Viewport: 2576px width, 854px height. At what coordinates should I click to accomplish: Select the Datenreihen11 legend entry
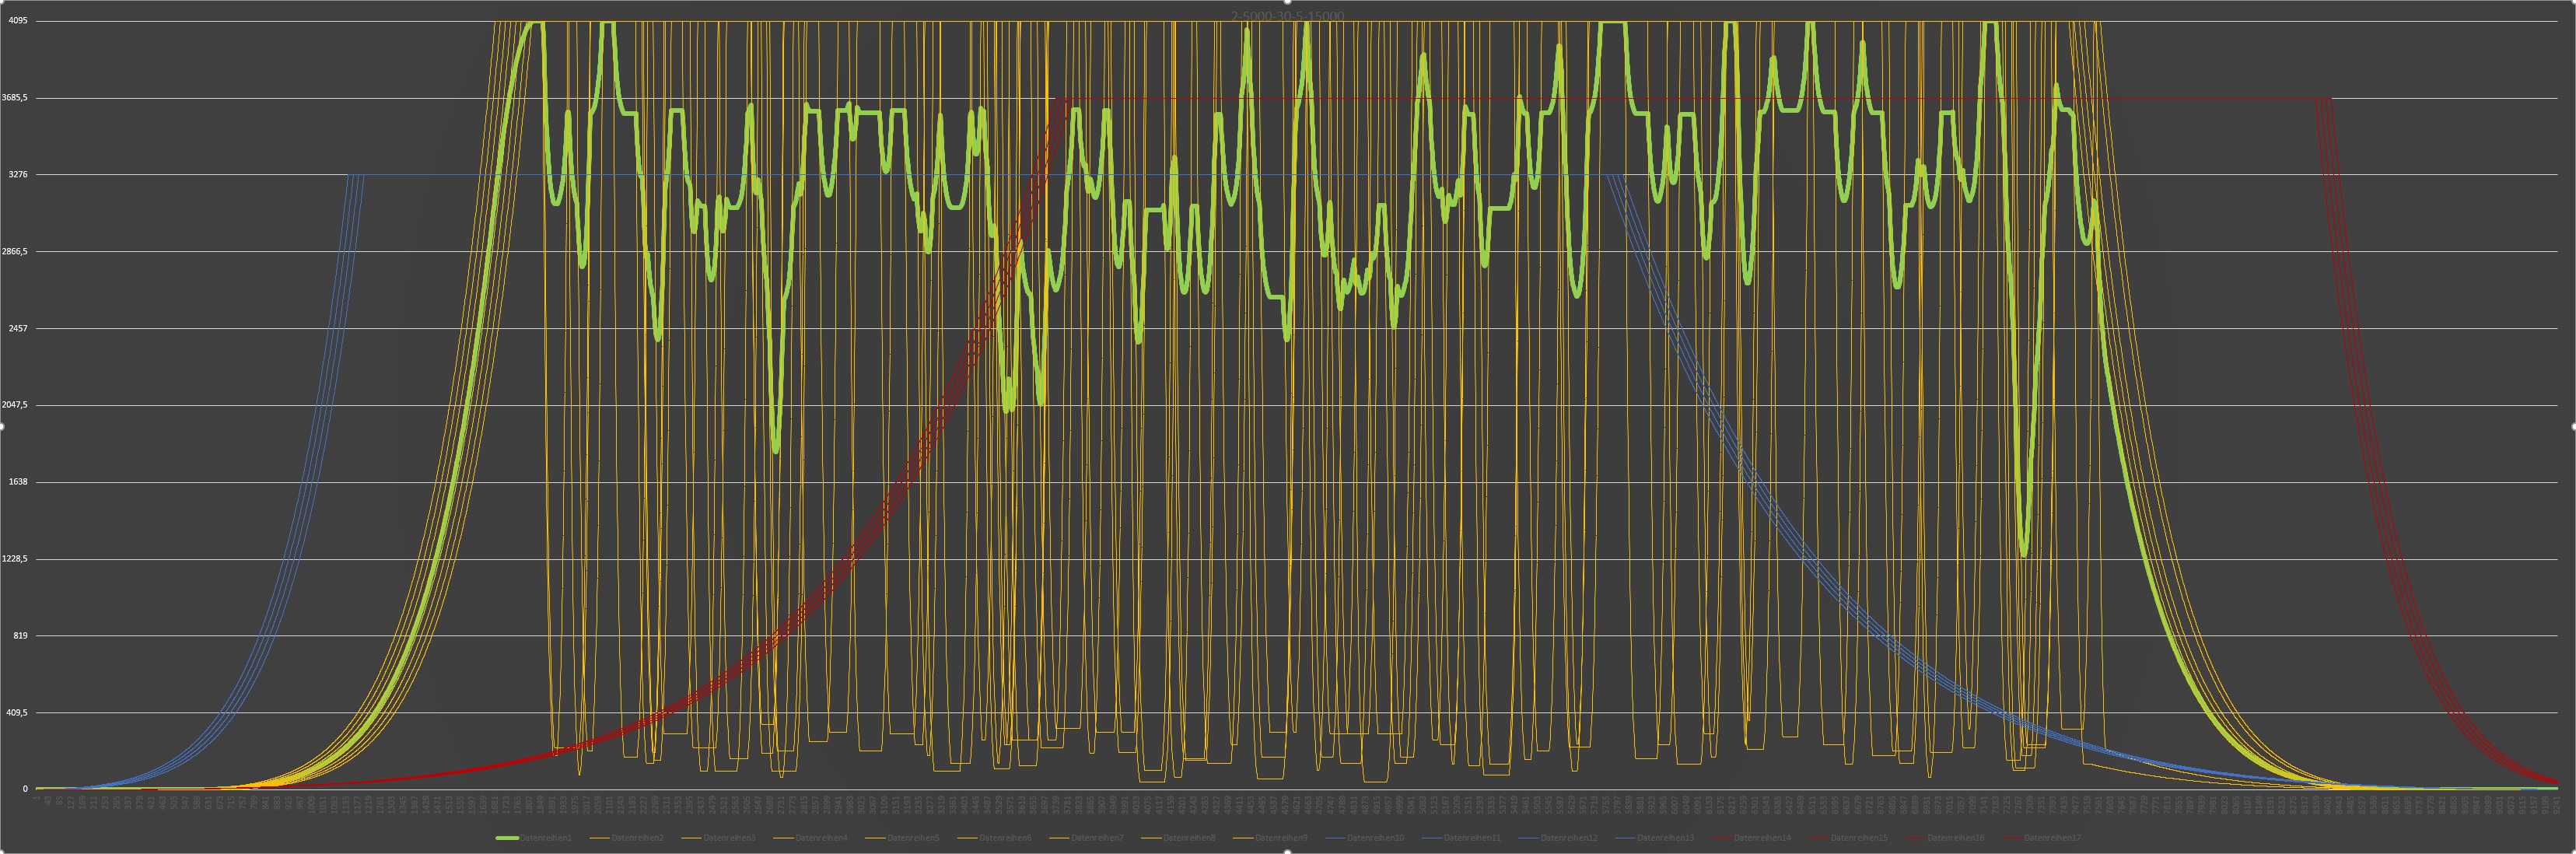tap(1472, 837)
